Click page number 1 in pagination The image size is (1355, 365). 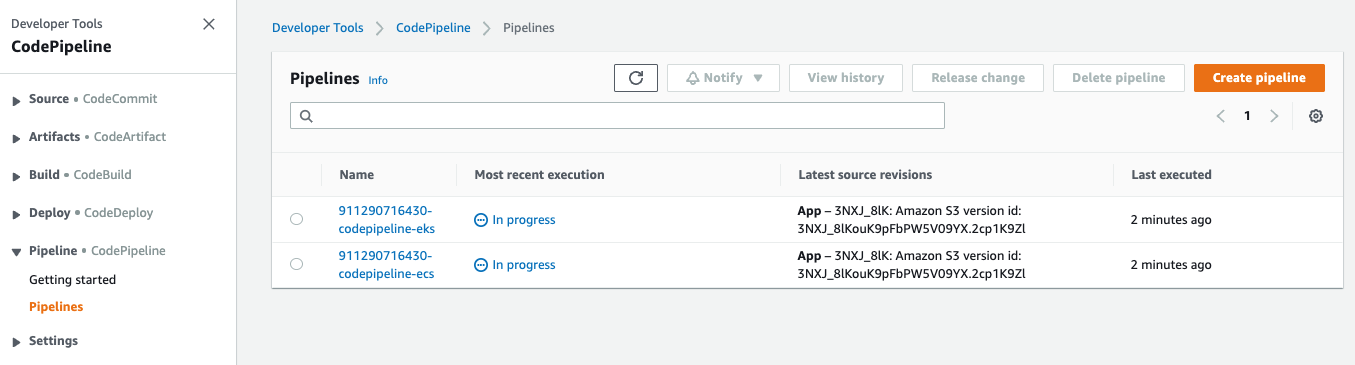click(1247, 116)
